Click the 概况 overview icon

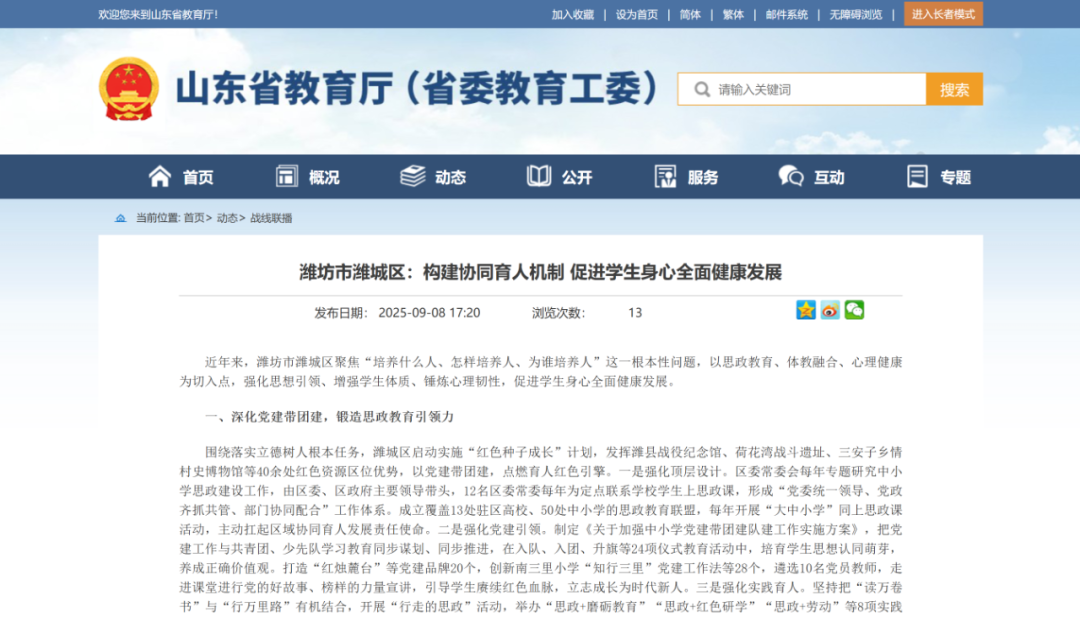(x=287, y=176)
